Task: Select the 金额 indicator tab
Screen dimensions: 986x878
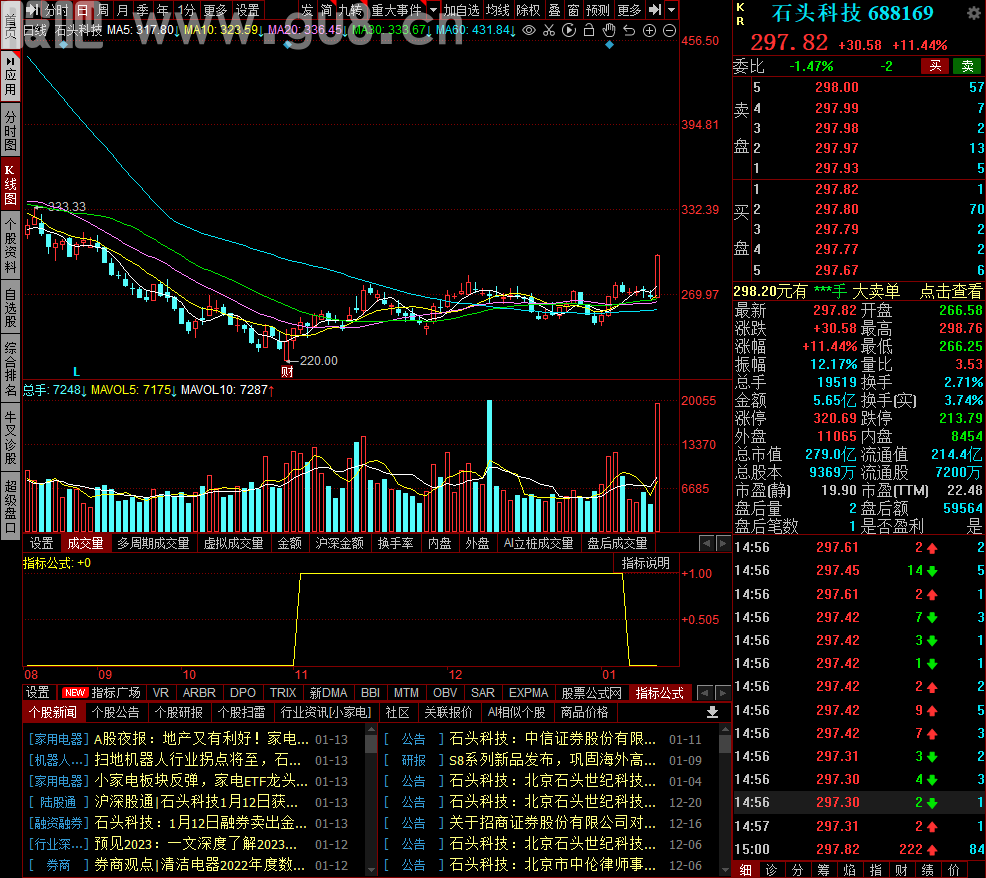Action: coord(290,543)
